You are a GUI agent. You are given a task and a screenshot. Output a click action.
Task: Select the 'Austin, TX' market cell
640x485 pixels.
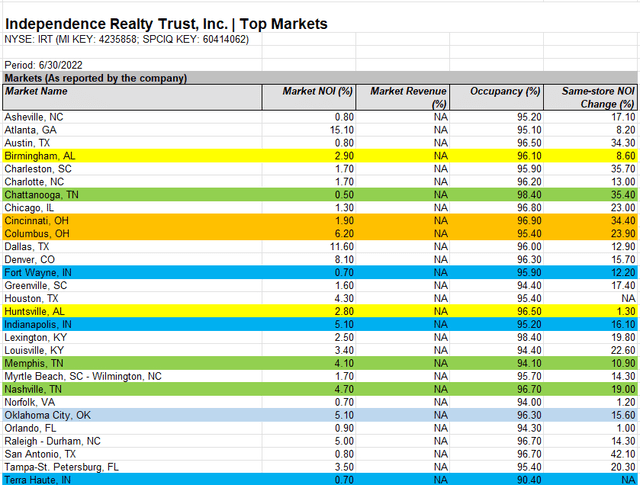tap(132, 143)
